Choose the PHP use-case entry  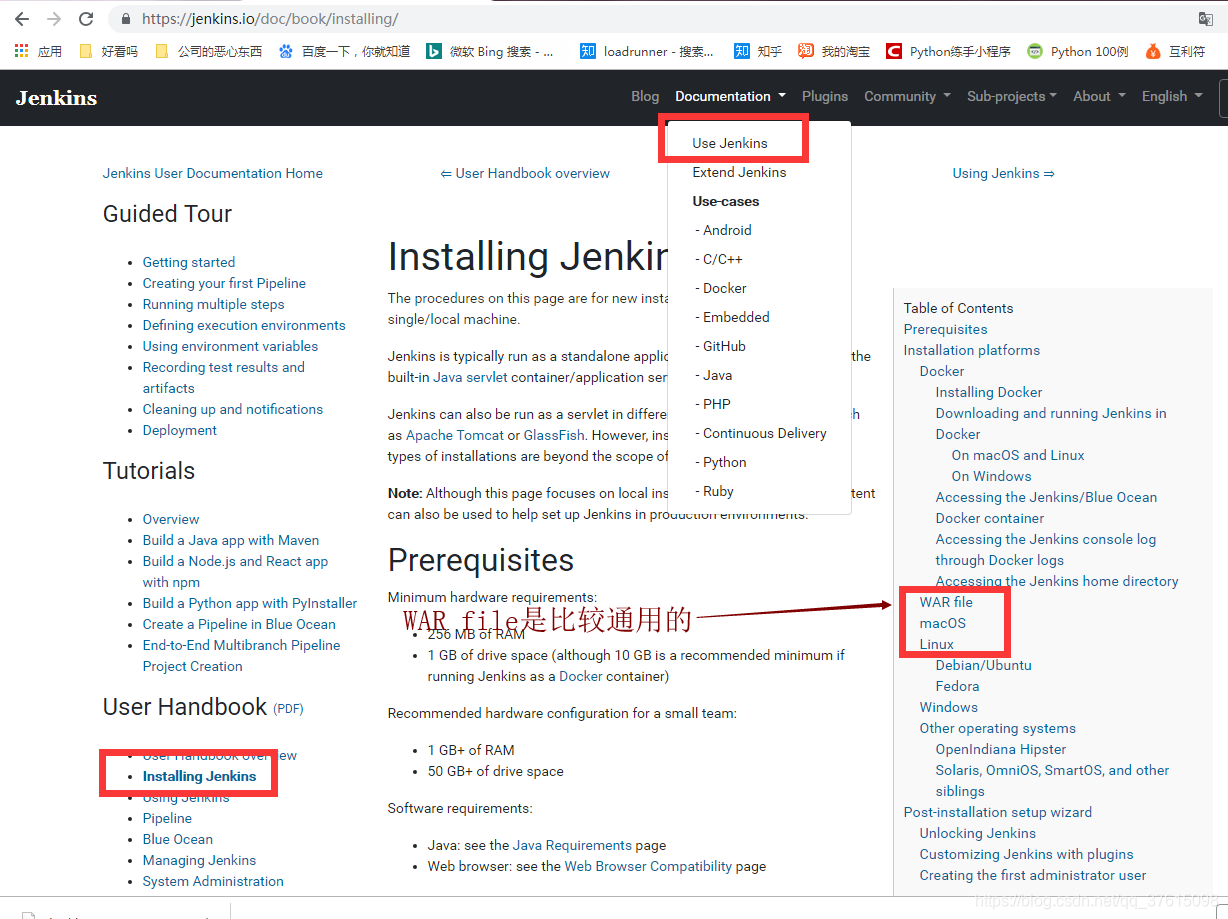coord(713,404)
